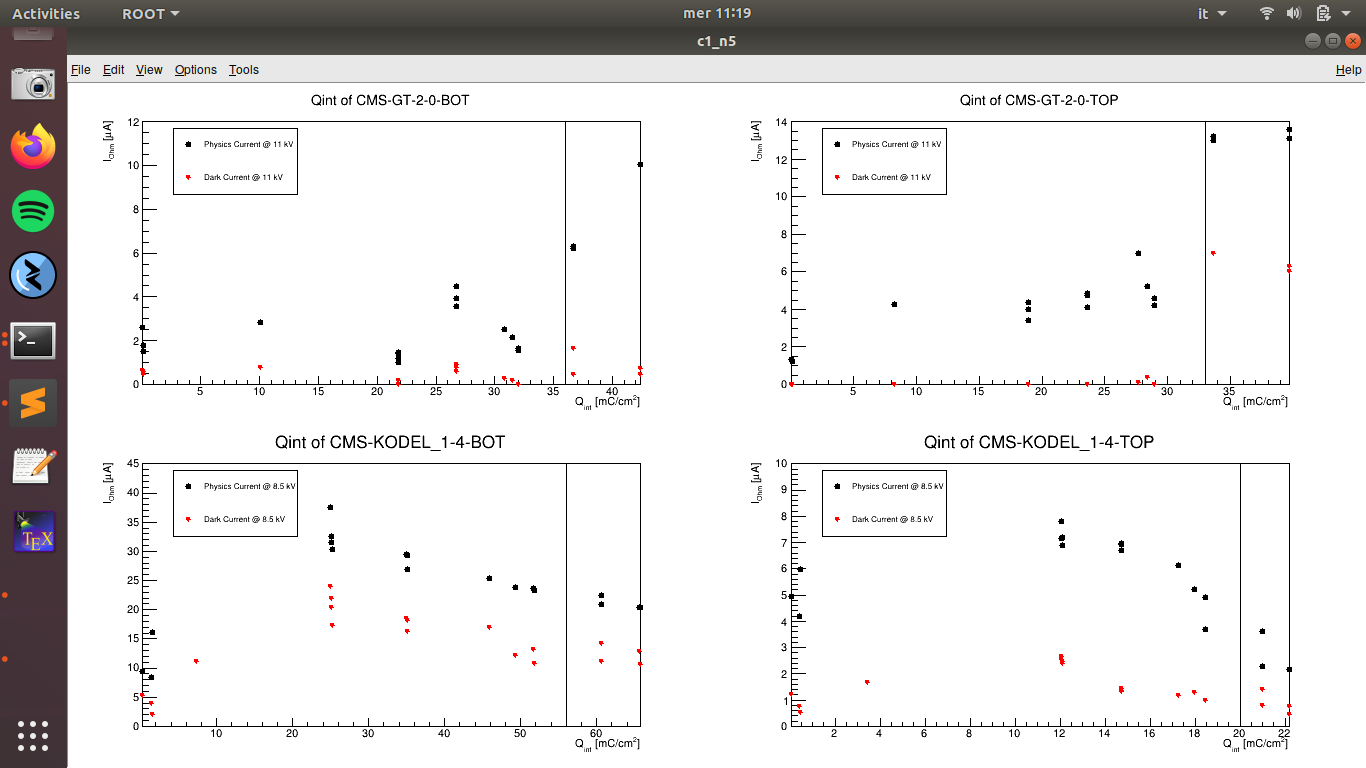
Task: Expand the ROOT application menu
Action: 151,14
